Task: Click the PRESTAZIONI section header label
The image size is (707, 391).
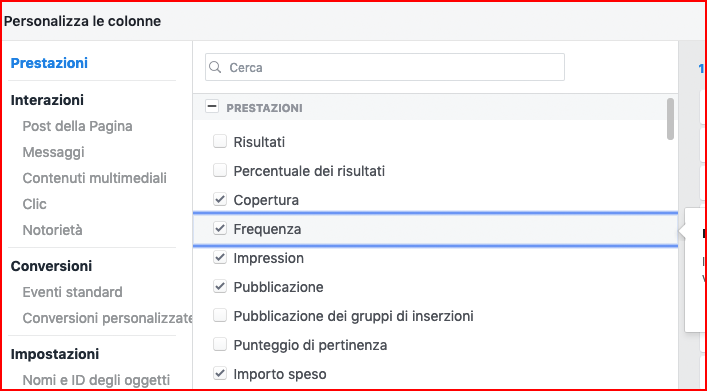Action: coord(264,108)
